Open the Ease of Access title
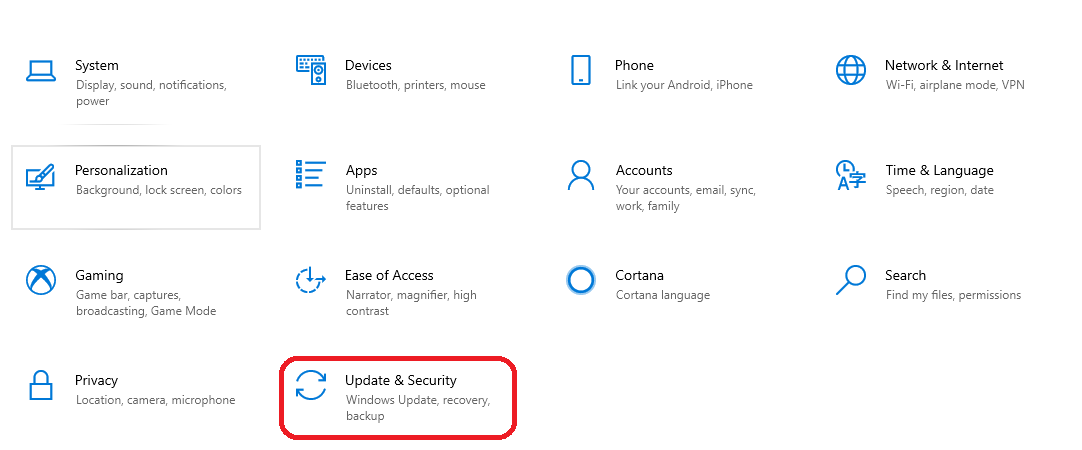This screenshot has height=450, width=1082. coord(389,275)
